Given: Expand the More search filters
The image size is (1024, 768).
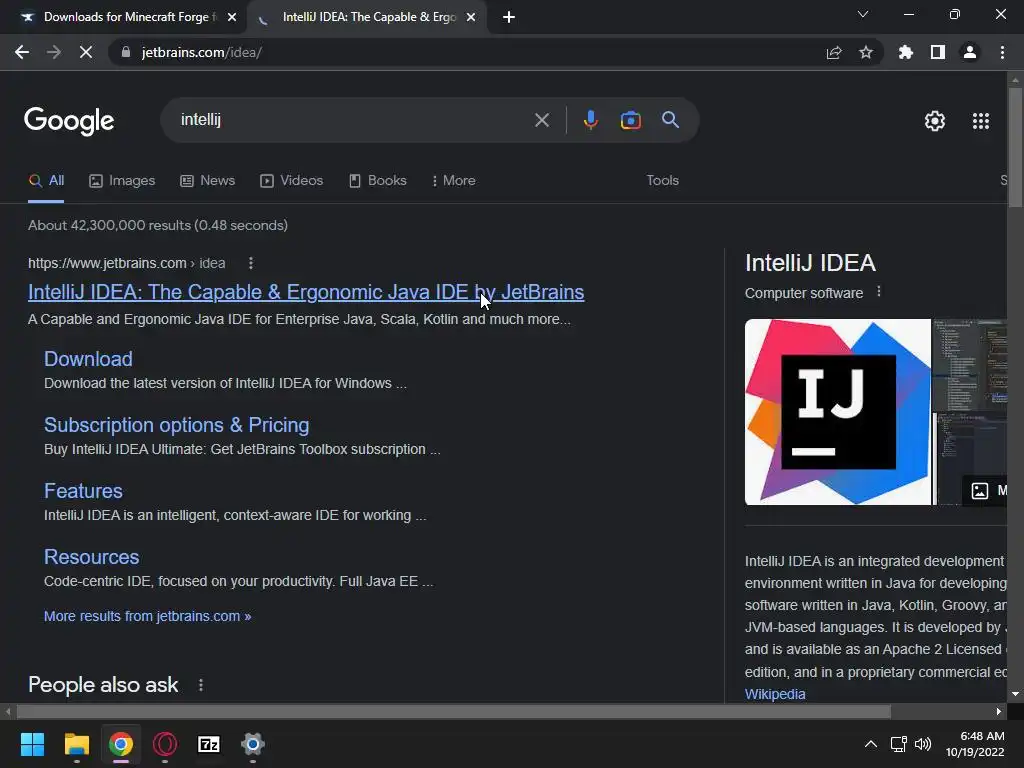Looking at the screenshot, I should [454, 180].
